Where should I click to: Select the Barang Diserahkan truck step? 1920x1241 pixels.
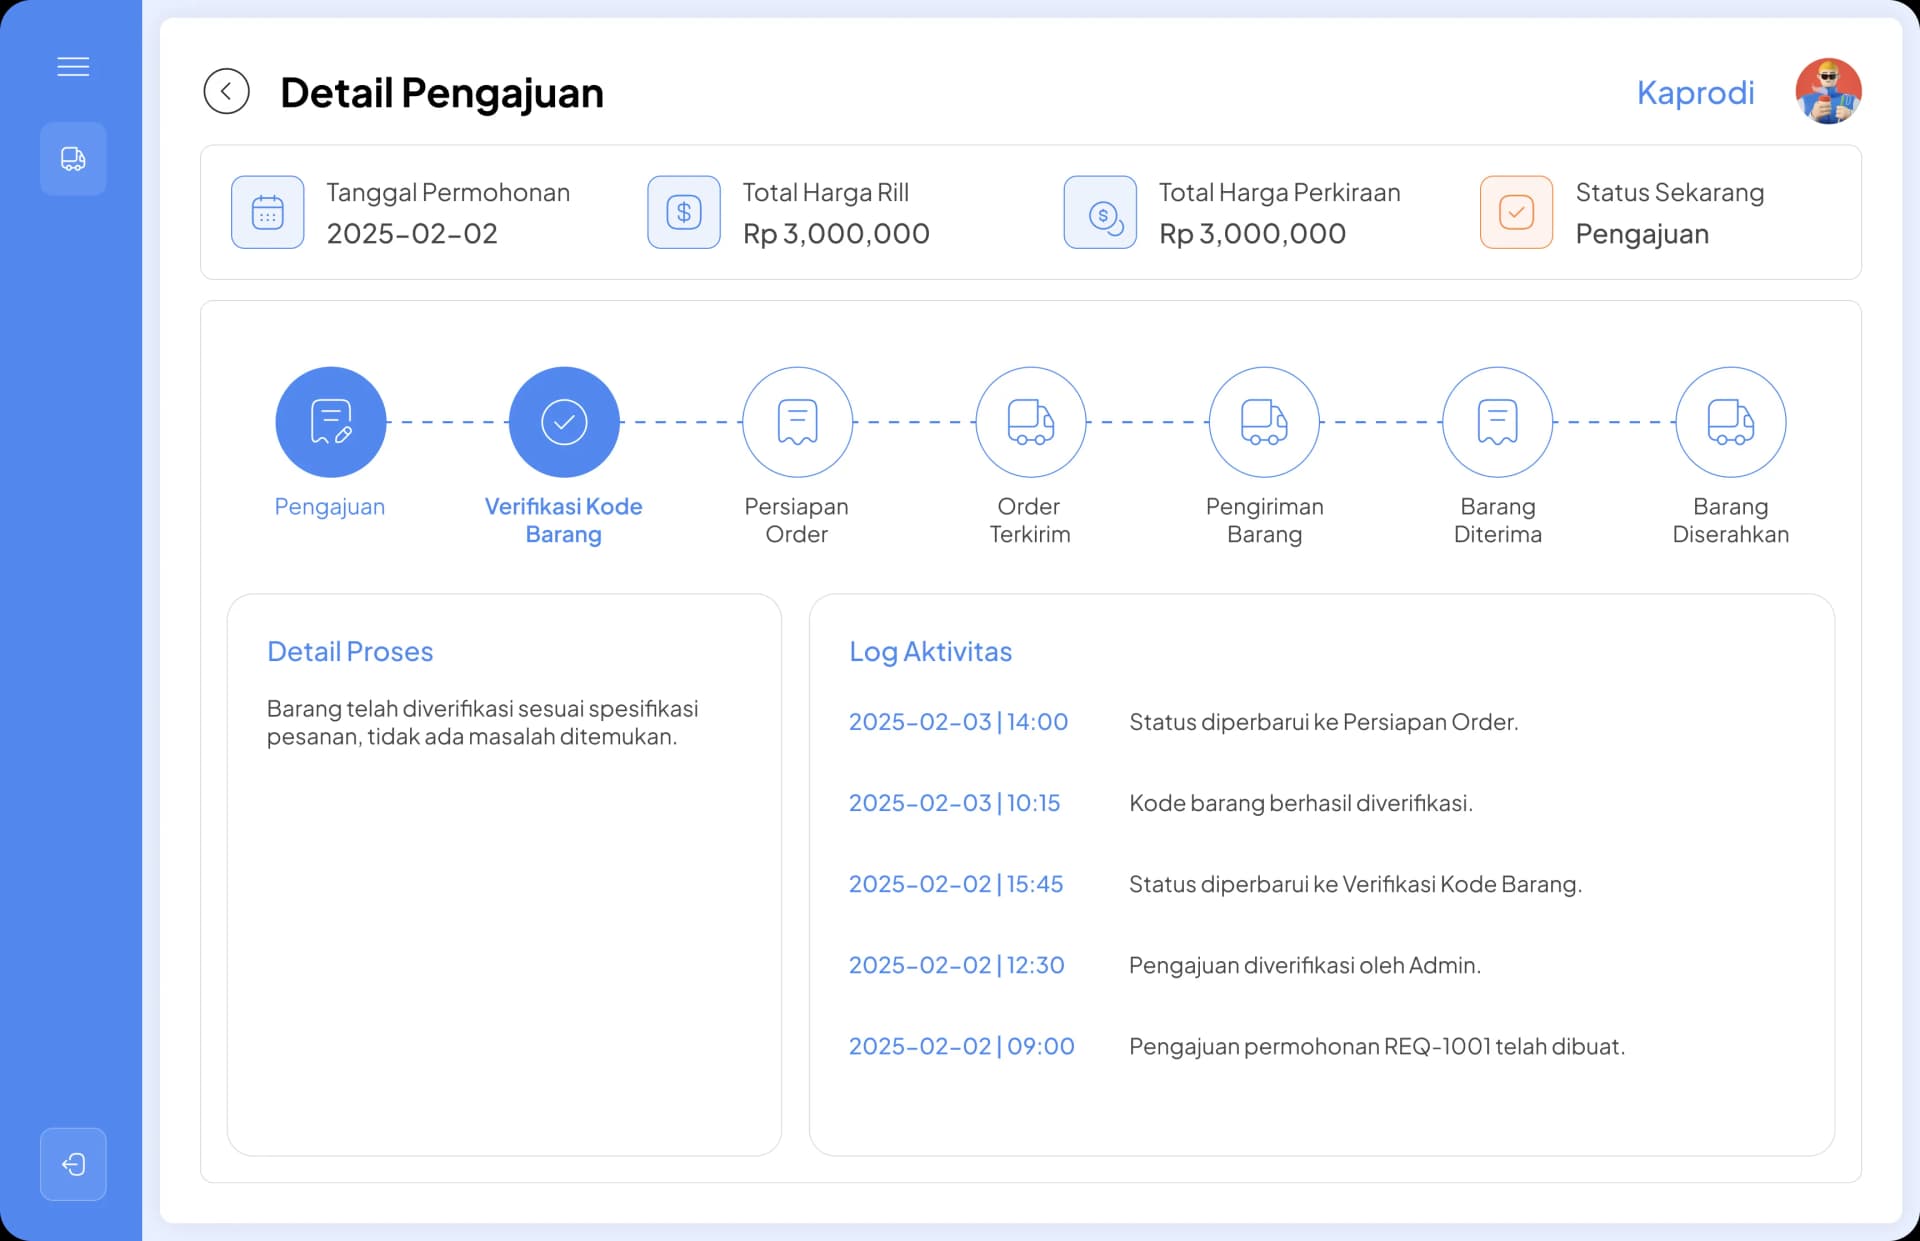1730,422
